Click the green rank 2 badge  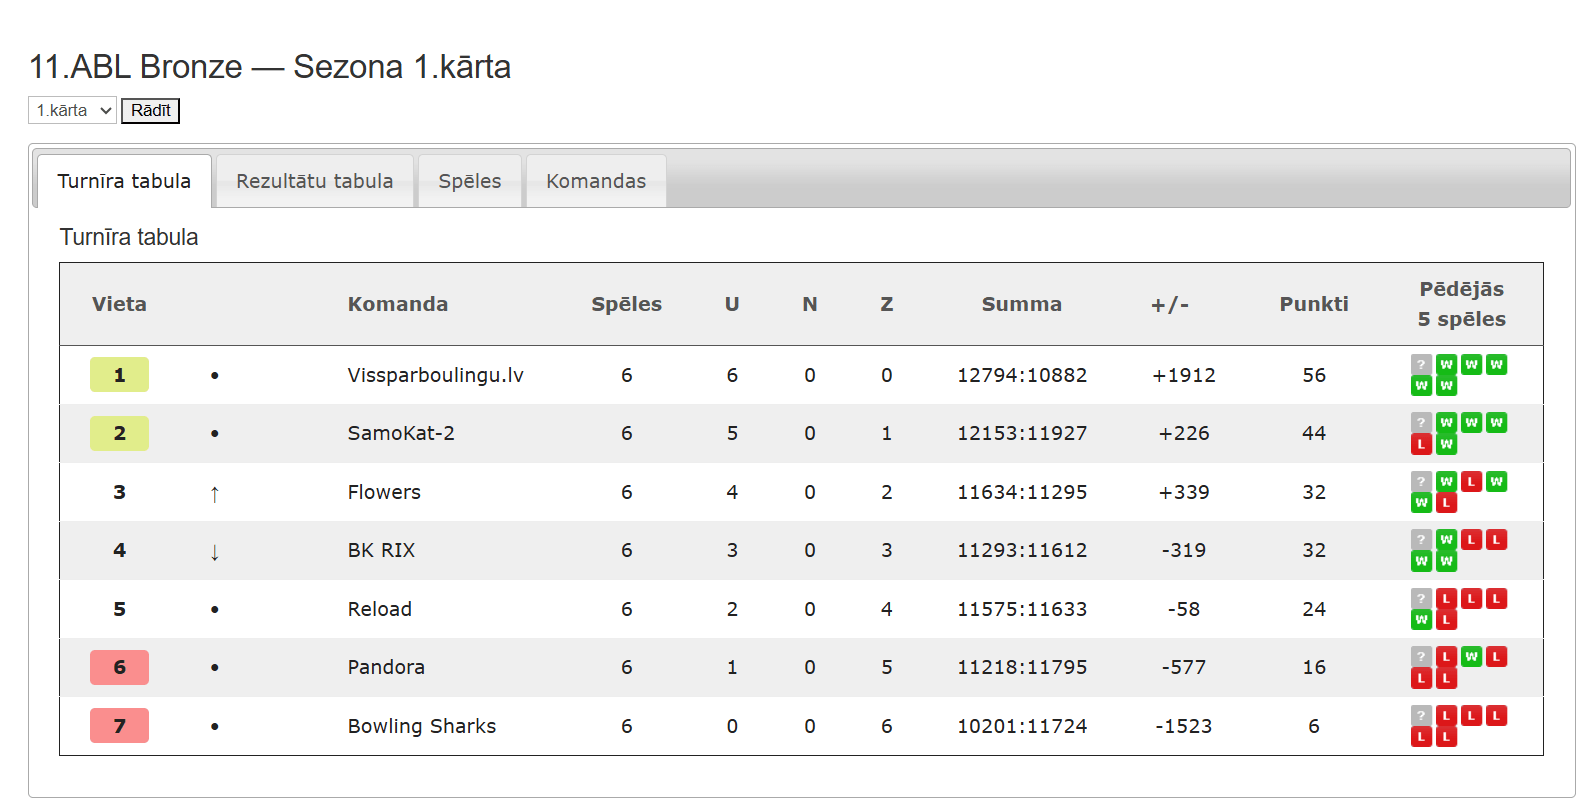coord(119,433)
